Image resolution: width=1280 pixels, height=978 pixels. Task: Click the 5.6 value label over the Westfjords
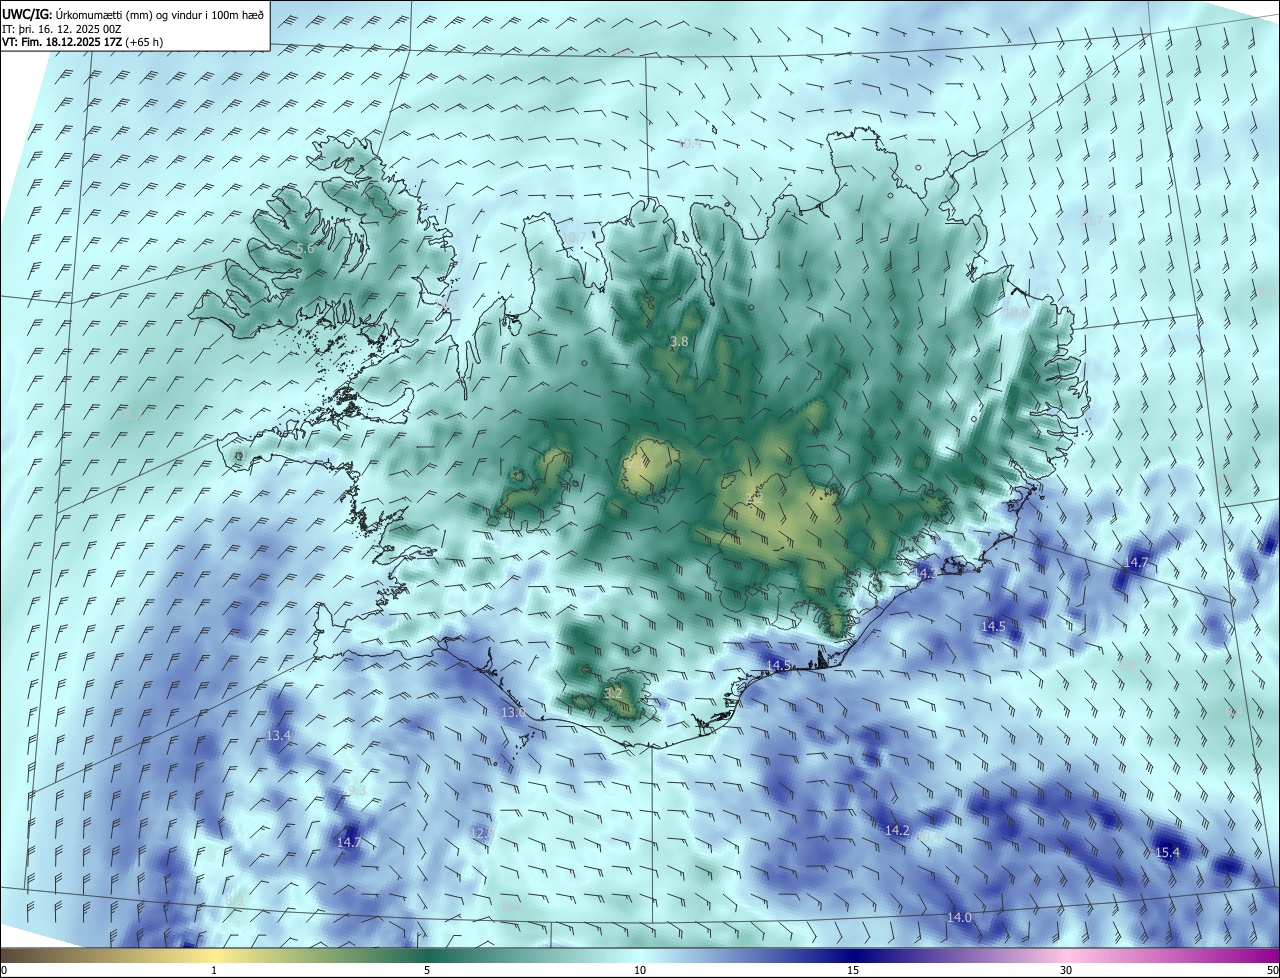click(305, 248)
